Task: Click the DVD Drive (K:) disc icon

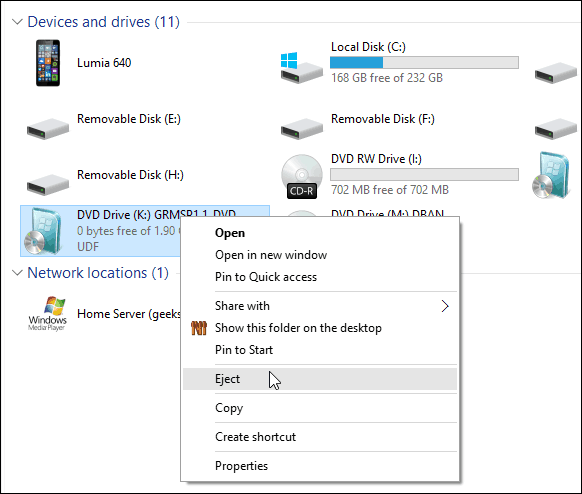Action: (43, 231)
